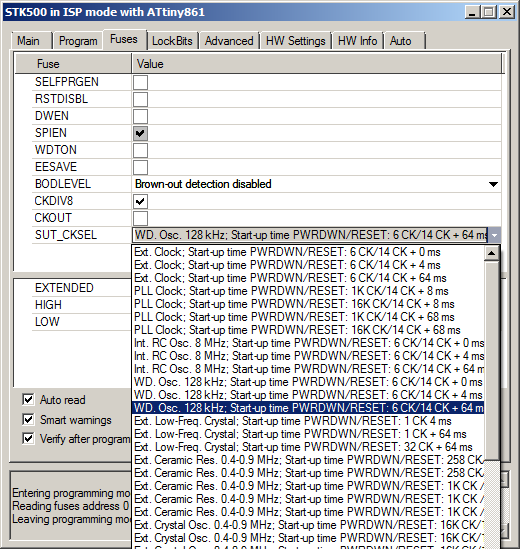
Task: Toggle the Smart warnings checkbox
Action: click(28, 419)
